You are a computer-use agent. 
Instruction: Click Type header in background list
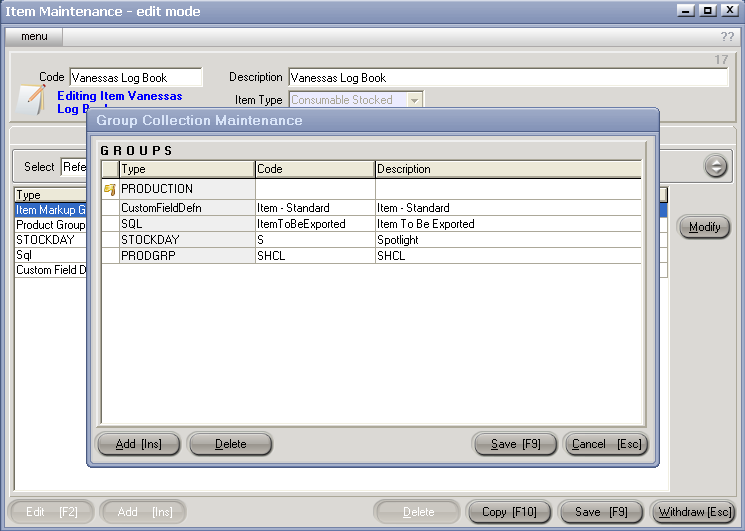coord(51,195)
